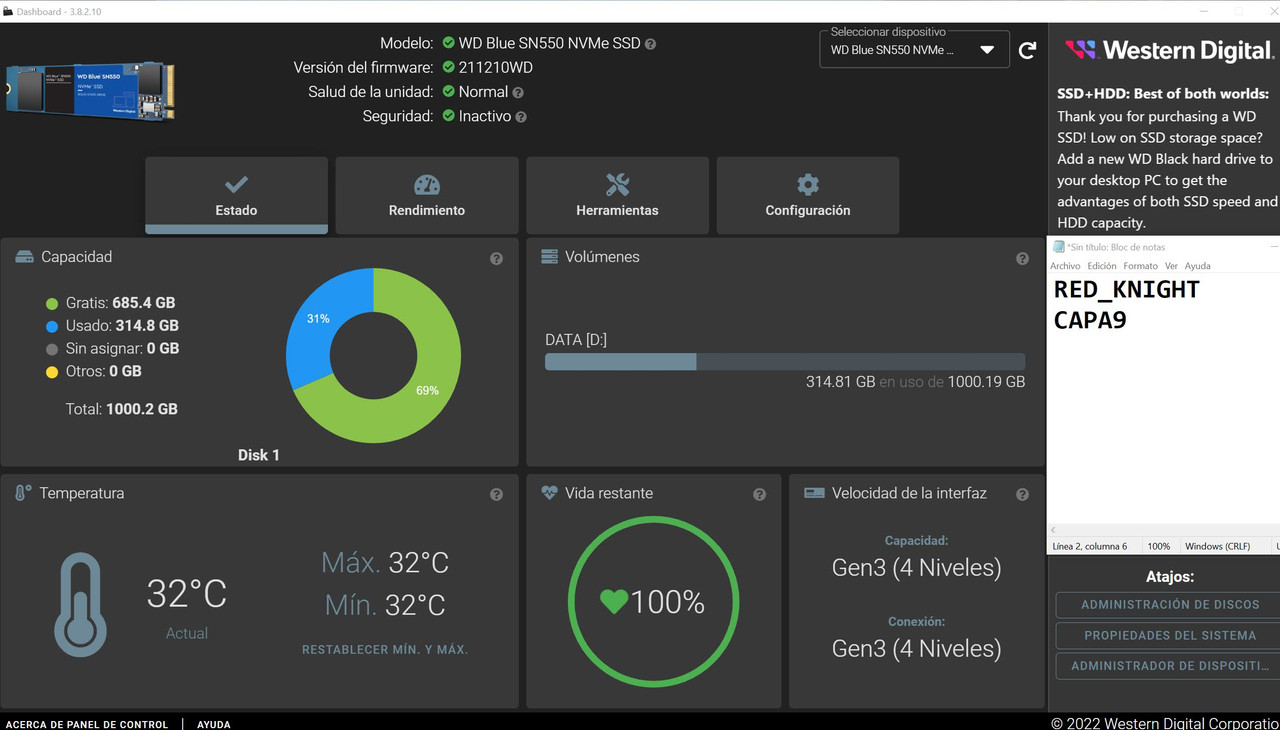Open ADMINISTRADOR DE DISPOSITI... shortcut
Viewport: 1280px width, 730px height.
(x=1168, y=666)
